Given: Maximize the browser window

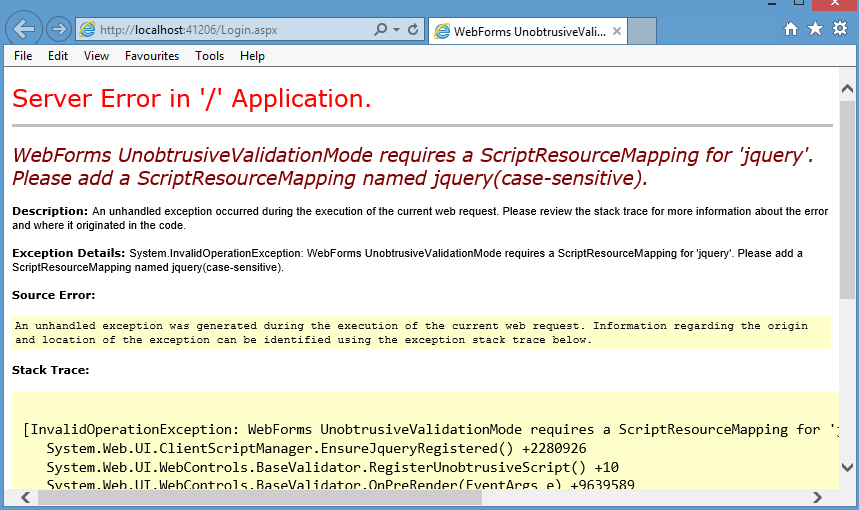Looking at the screenshot, I should [x=799, y=3].
